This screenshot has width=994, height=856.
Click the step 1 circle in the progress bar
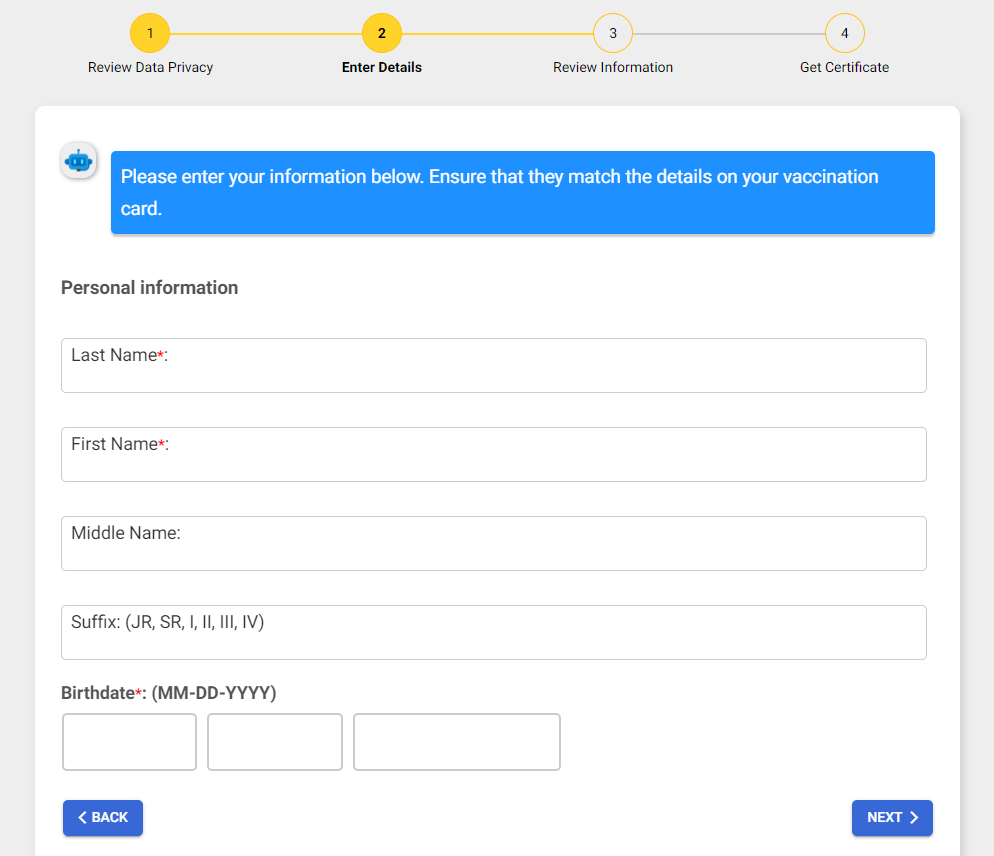(150, 33)
